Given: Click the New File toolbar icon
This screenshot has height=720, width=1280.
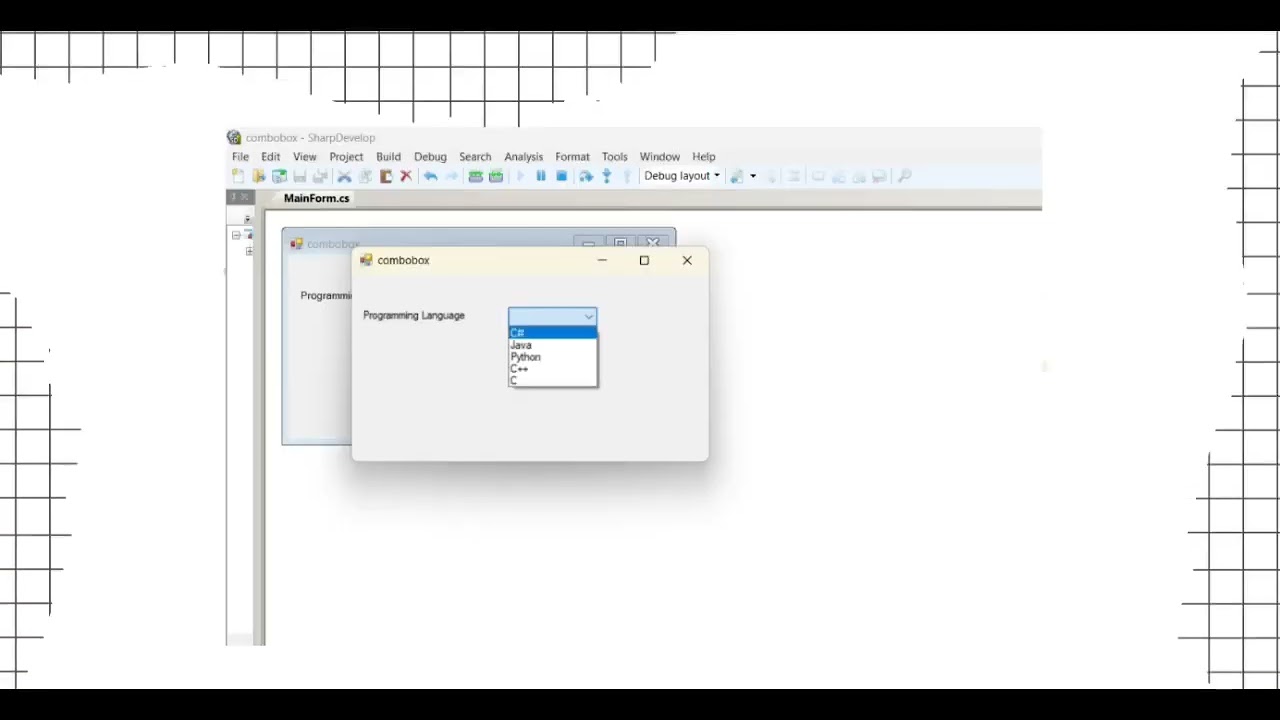Looking at the screenshot, I should 238,176.
